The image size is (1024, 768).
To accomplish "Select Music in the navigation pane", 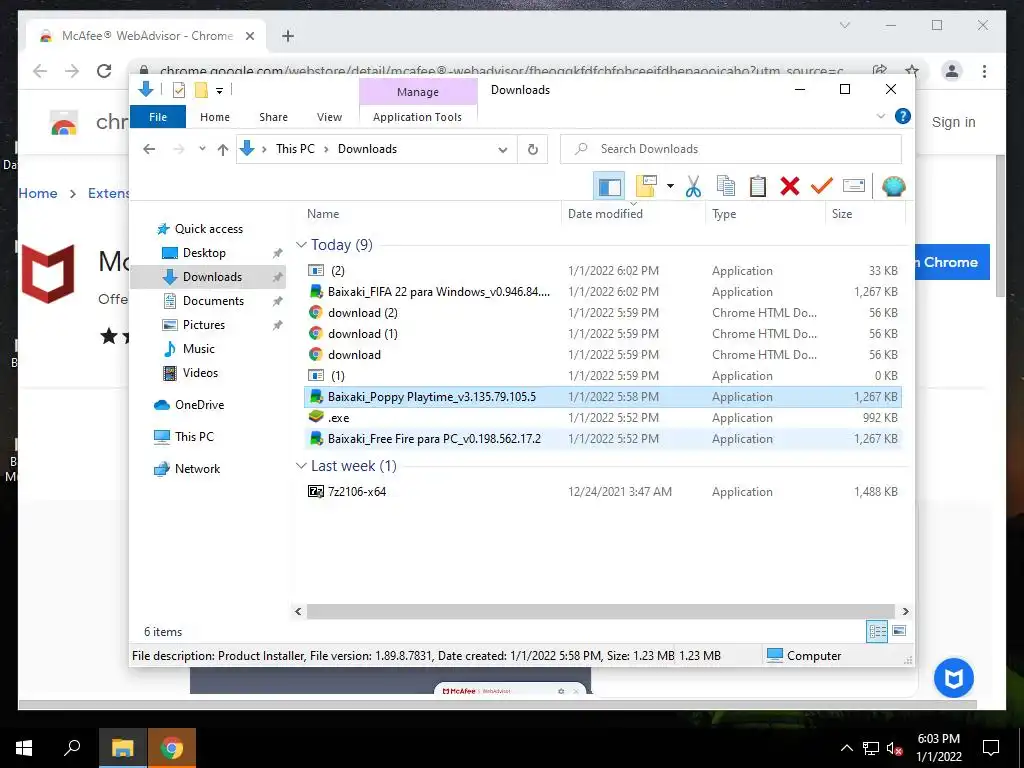I will [199, 349].
